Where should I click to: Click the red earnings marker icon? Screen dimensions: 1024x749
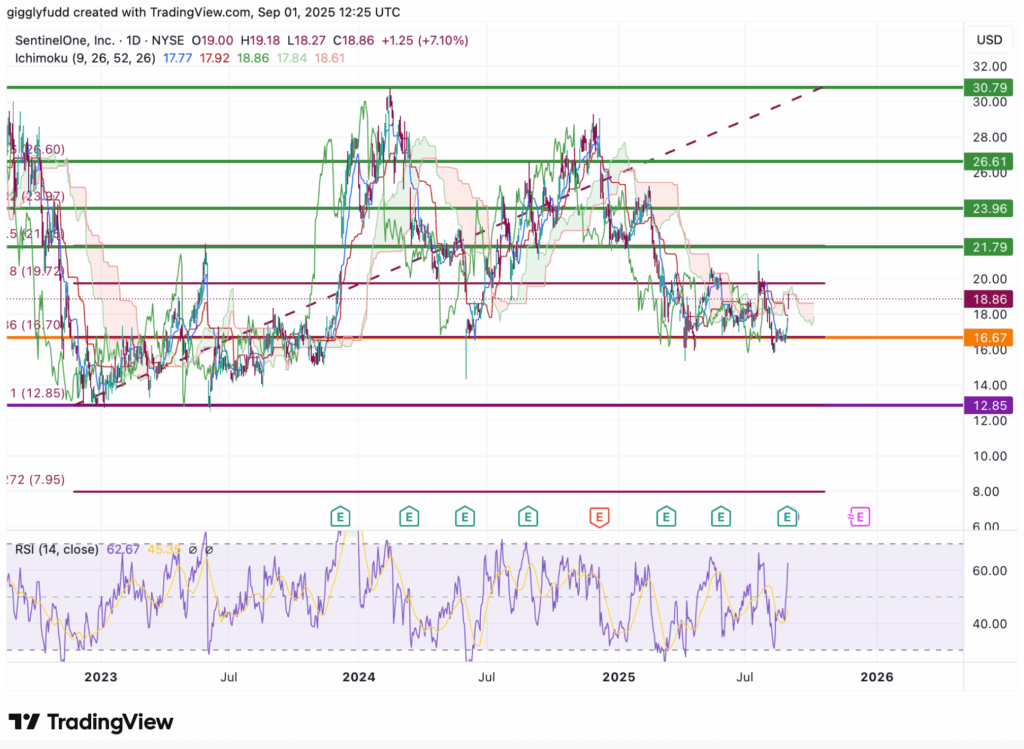pos(599,517)
